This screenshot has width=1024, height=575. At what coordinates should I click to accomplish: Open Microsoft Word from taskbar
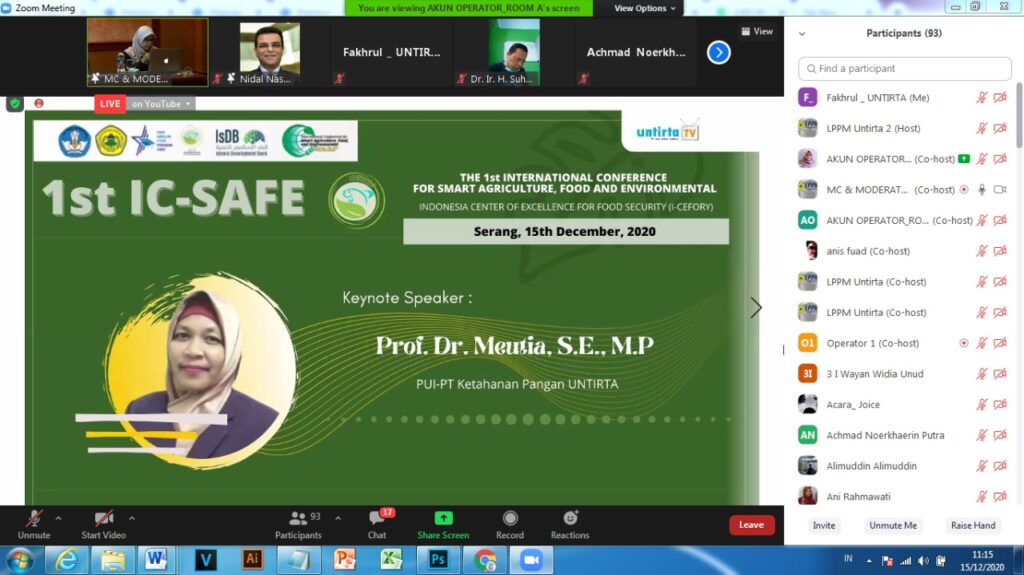156,560
